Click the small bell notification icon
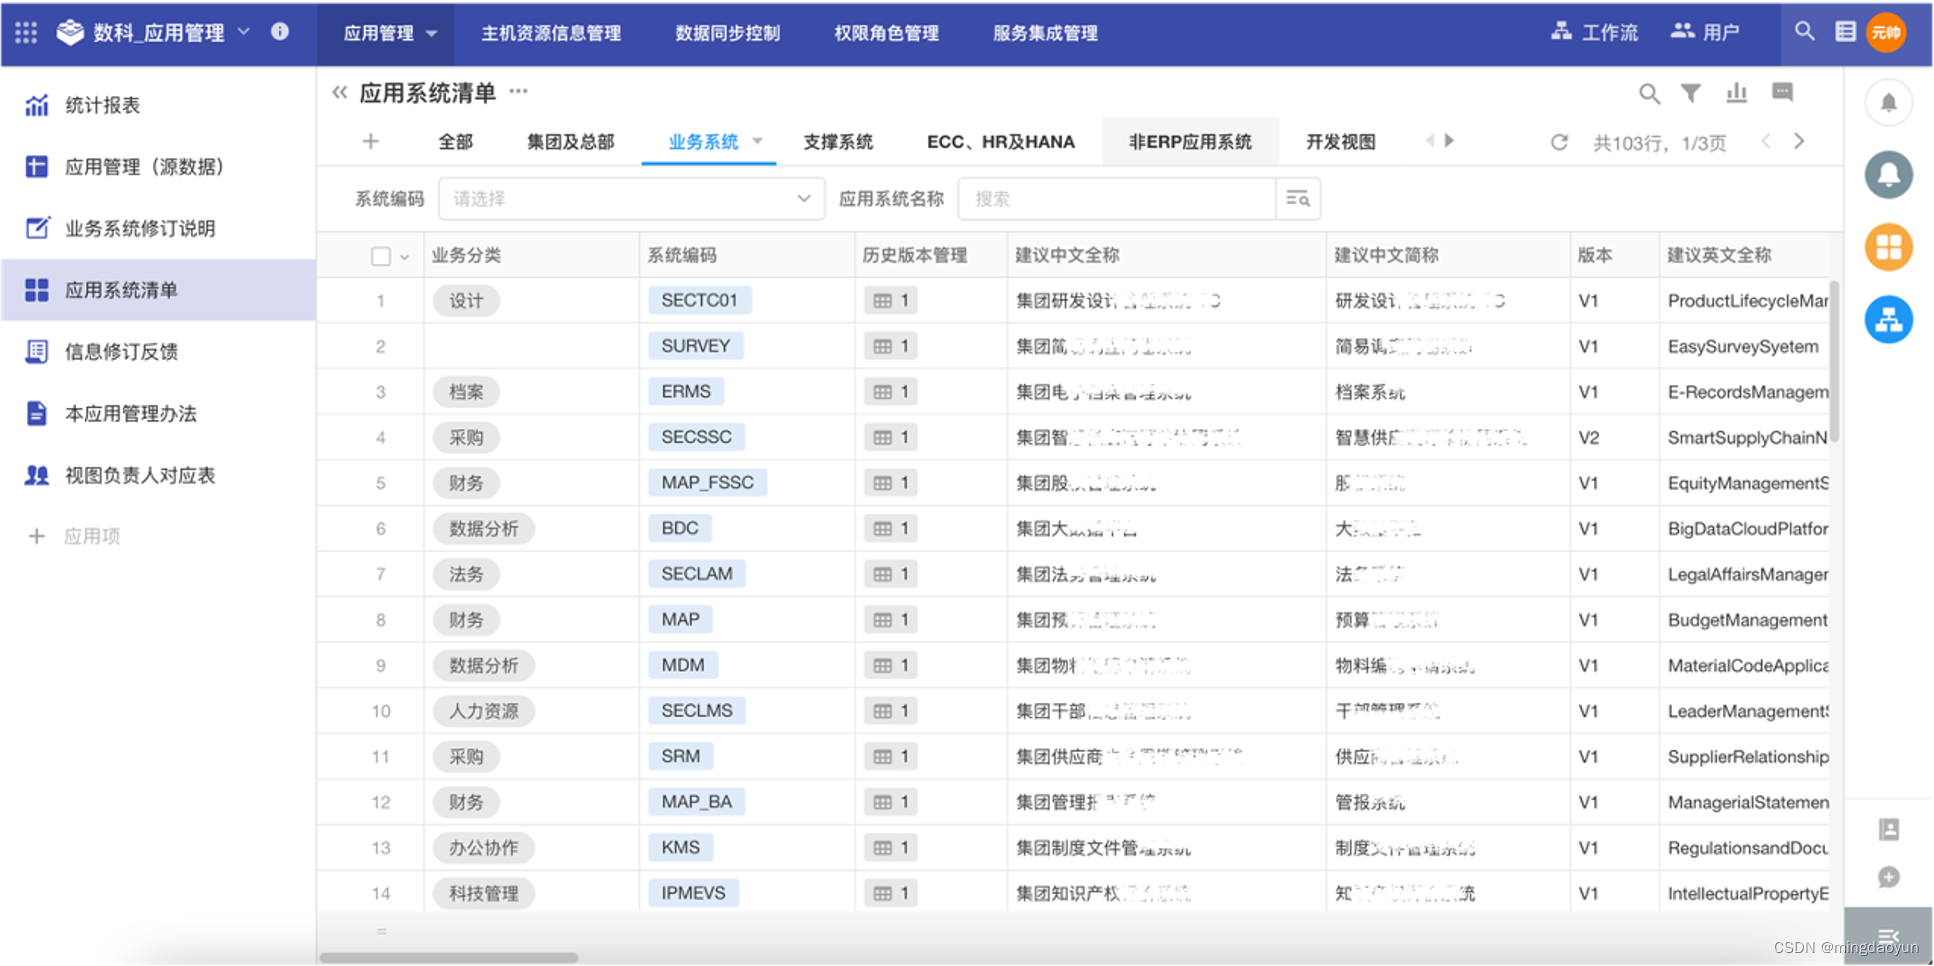The width and height of the screenshot is (1934, 966). (x=1888, y=103)
